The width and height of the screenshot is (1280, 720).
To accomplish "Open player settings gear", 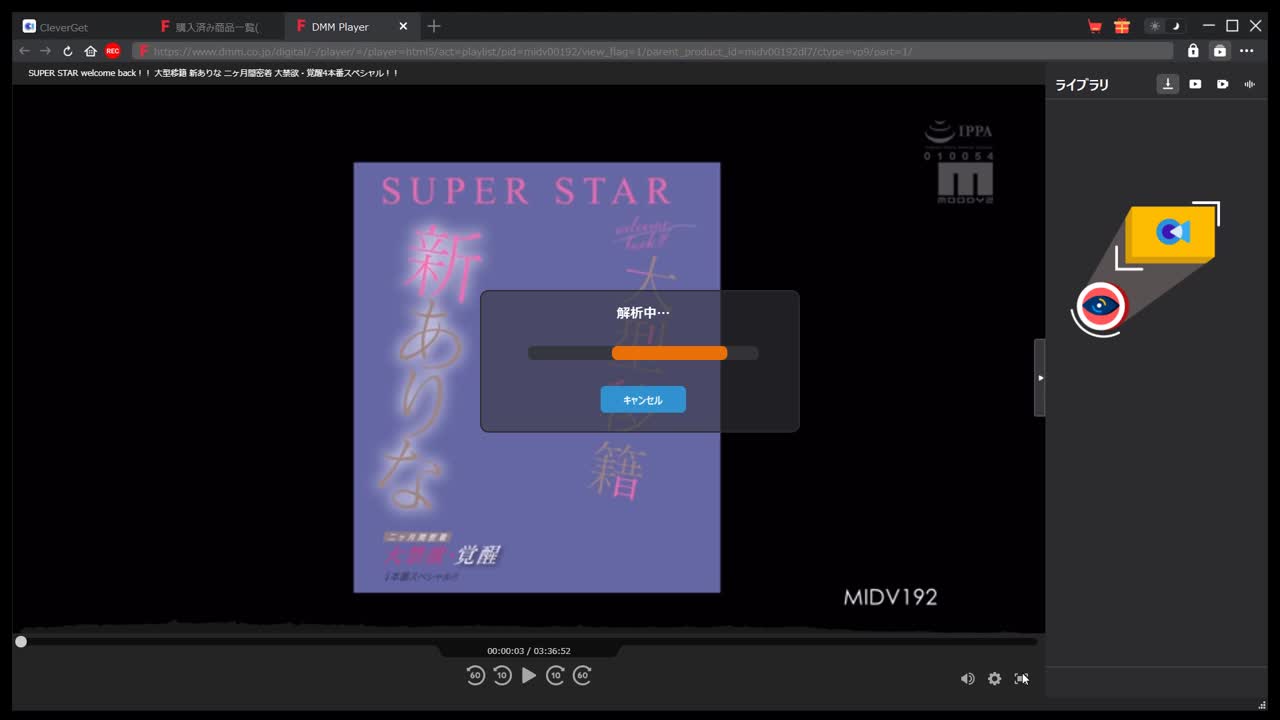I will click(x=994, y=678).
